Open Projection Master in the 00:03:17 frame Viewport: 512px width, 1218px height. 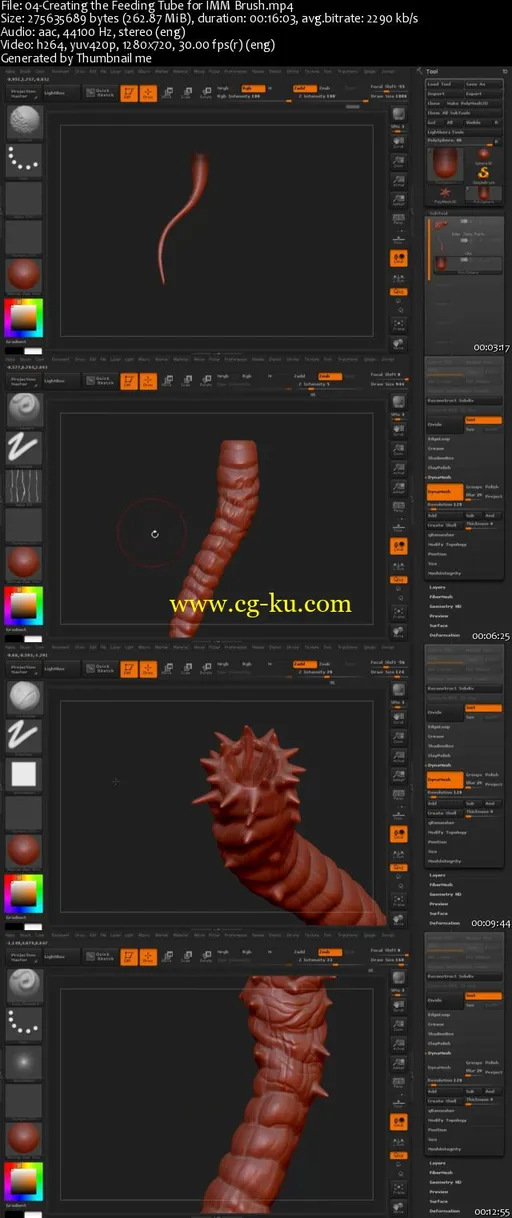pyautogui.click(x=23, y=93)
